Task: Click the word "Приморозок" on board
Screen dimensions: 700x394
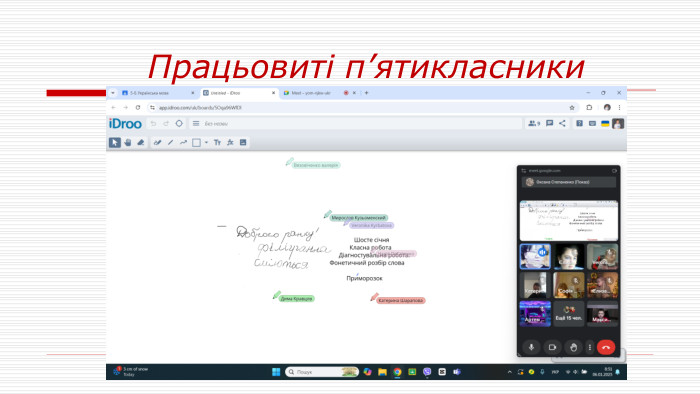Action: coord(364,278)
